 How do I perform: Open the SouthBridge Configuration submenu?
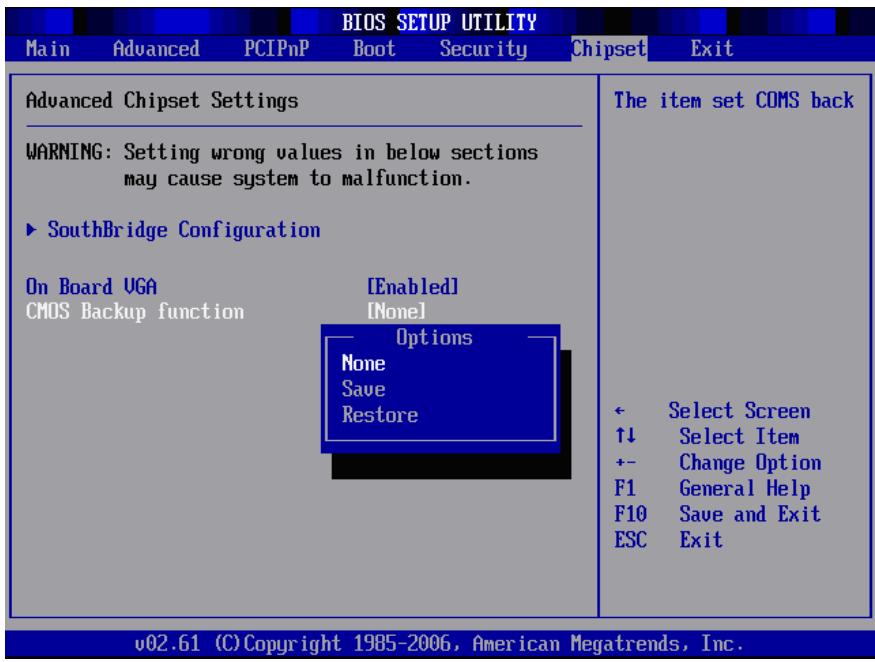coord(184,230)
